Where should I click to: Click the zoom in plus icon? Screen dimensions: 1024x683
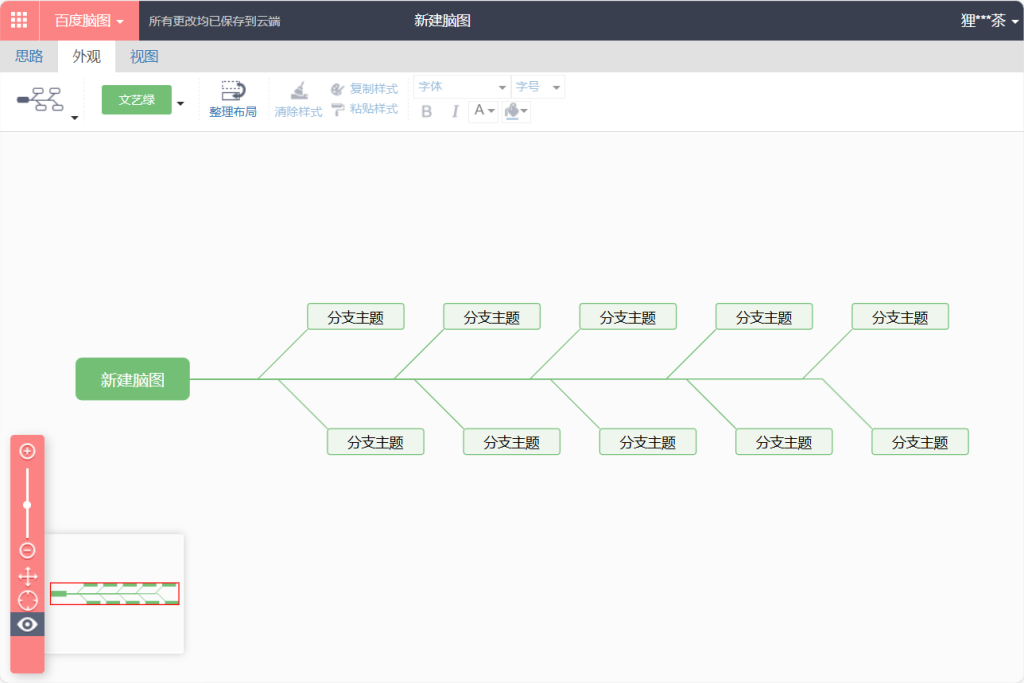27,451
